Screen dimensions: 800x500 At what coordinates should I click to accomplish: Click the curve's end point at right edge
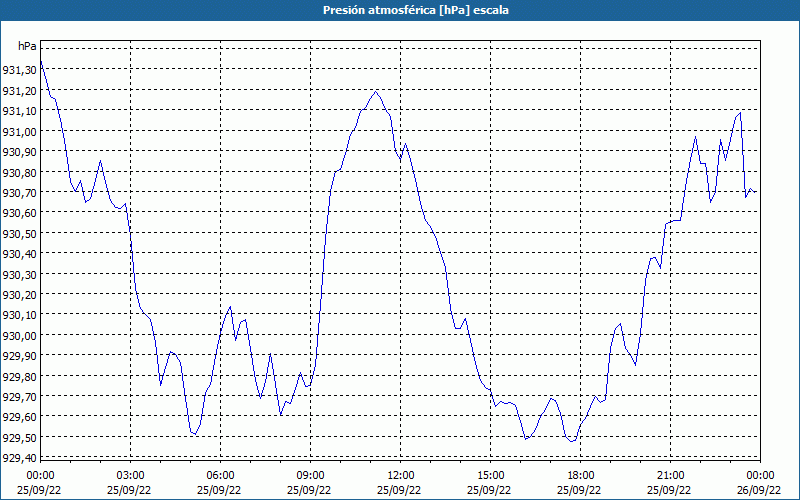coord(757,192)
